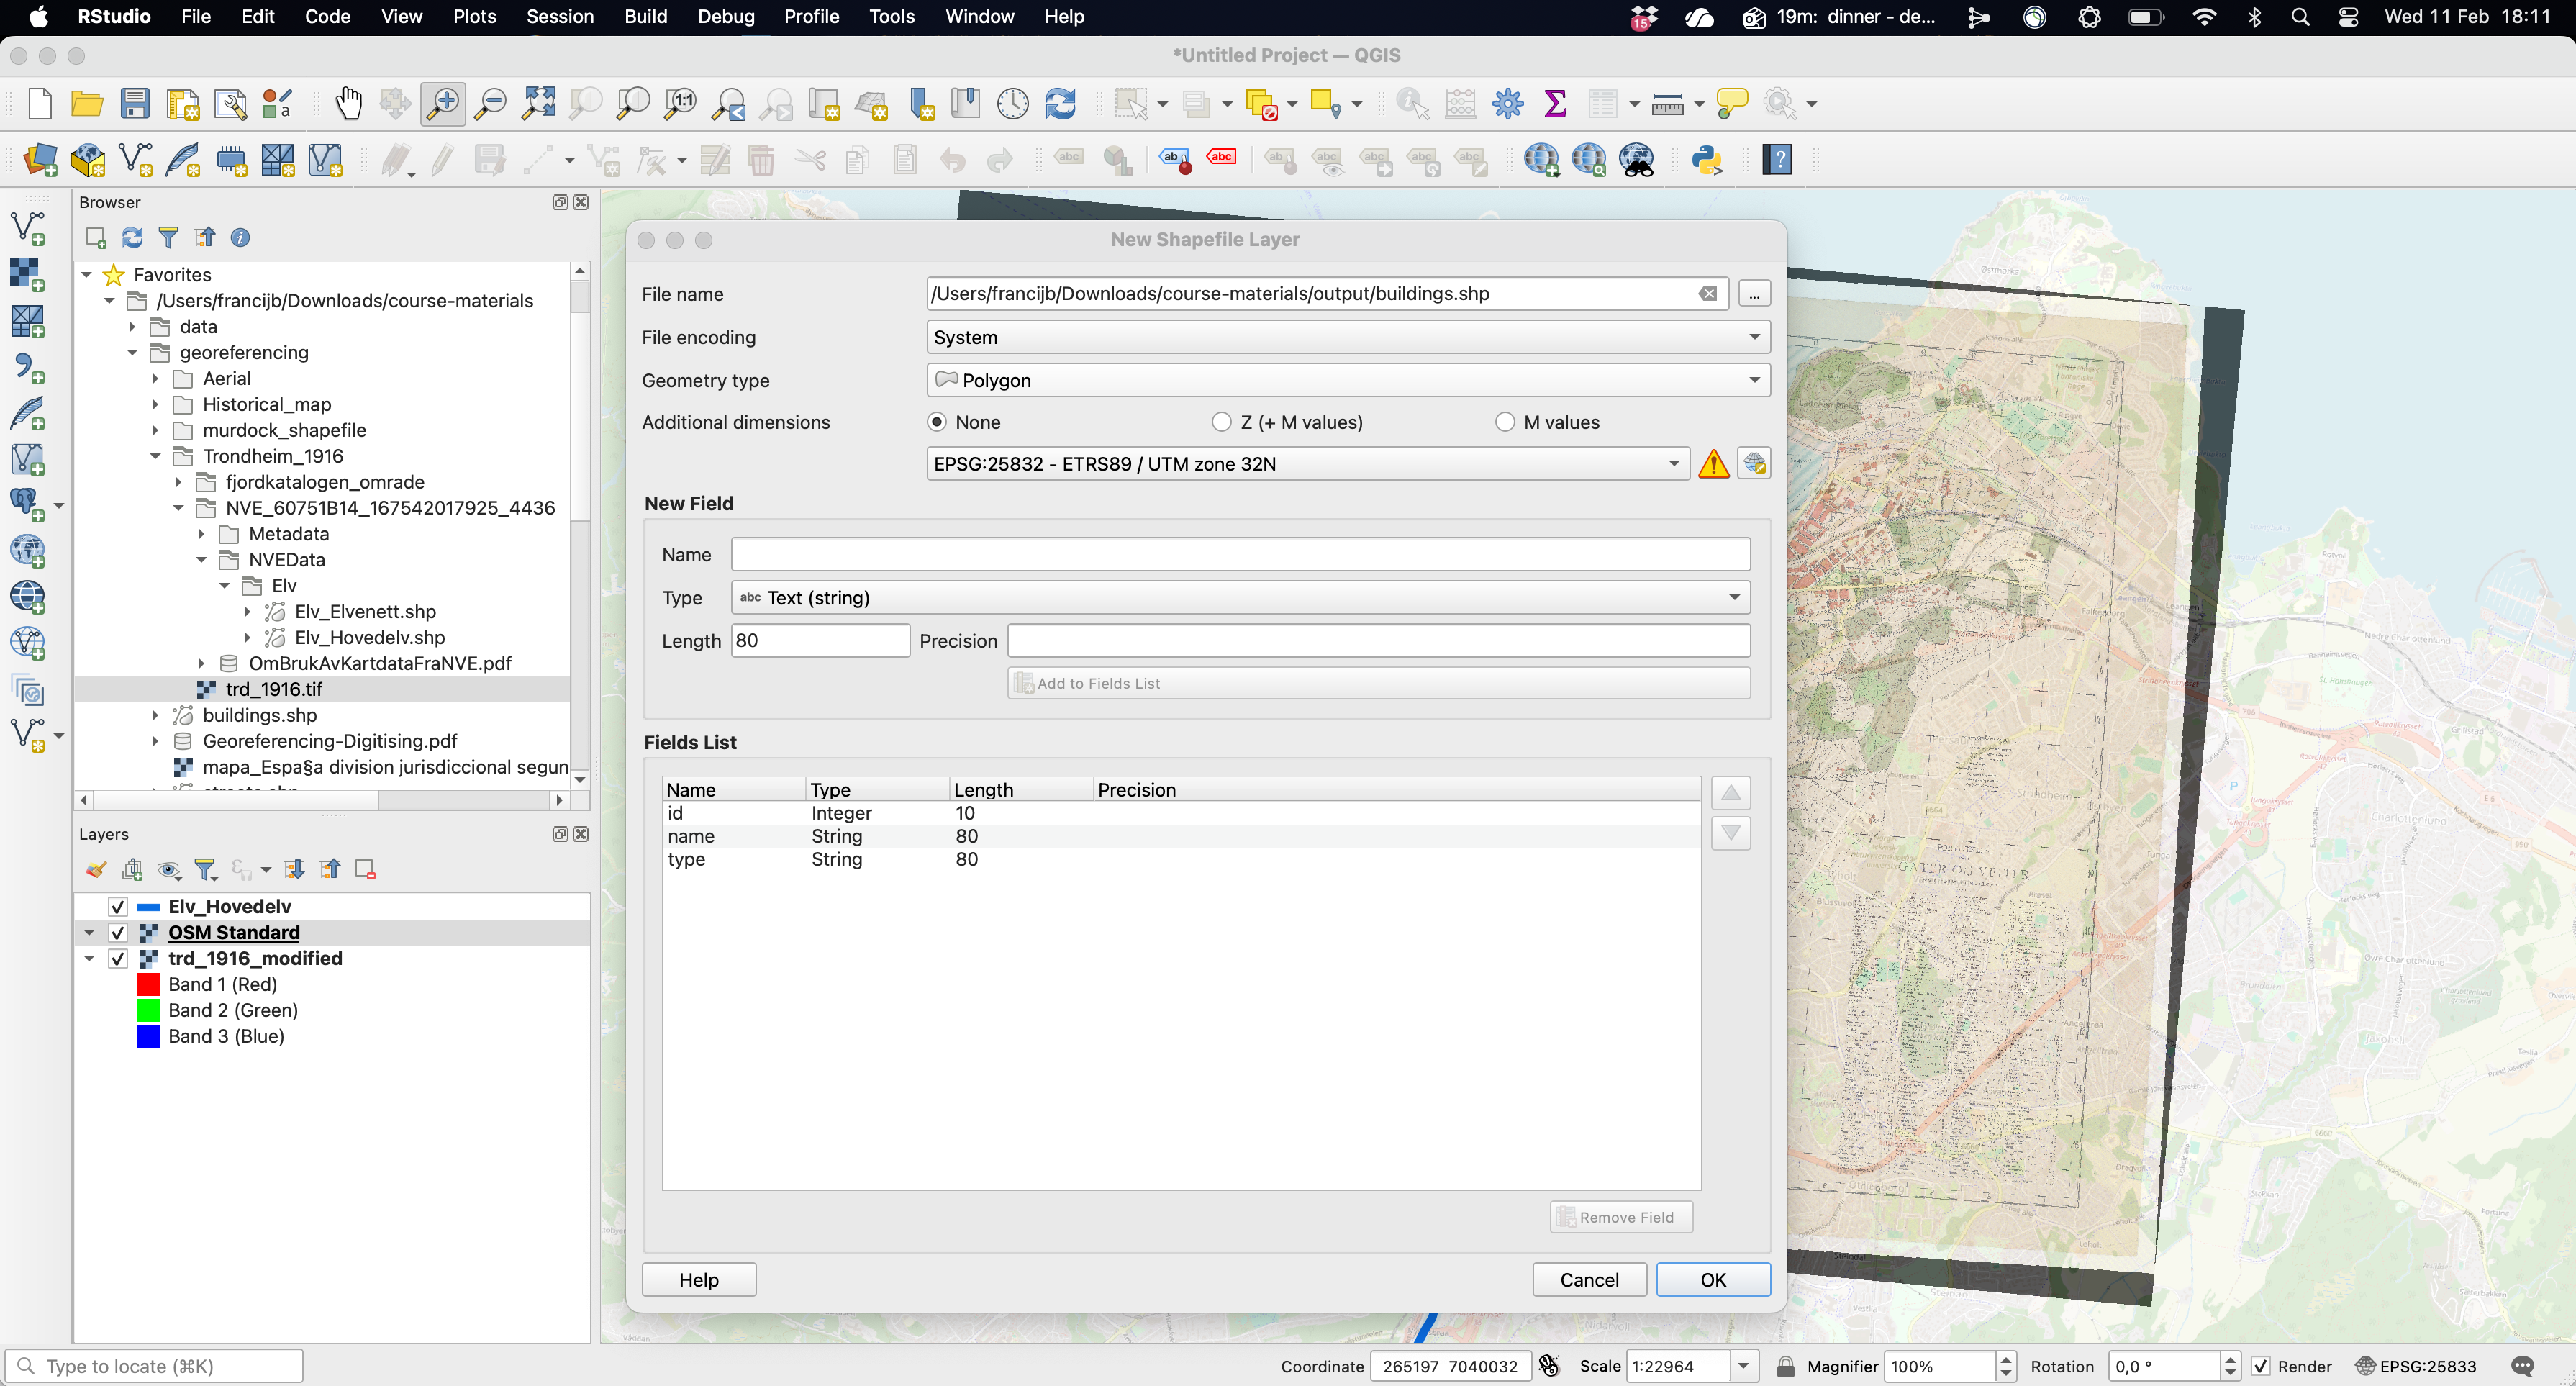Viewport: 2576px width, 1386px height.
Task: Open the field Type combo box
Action: point(1240,598)
